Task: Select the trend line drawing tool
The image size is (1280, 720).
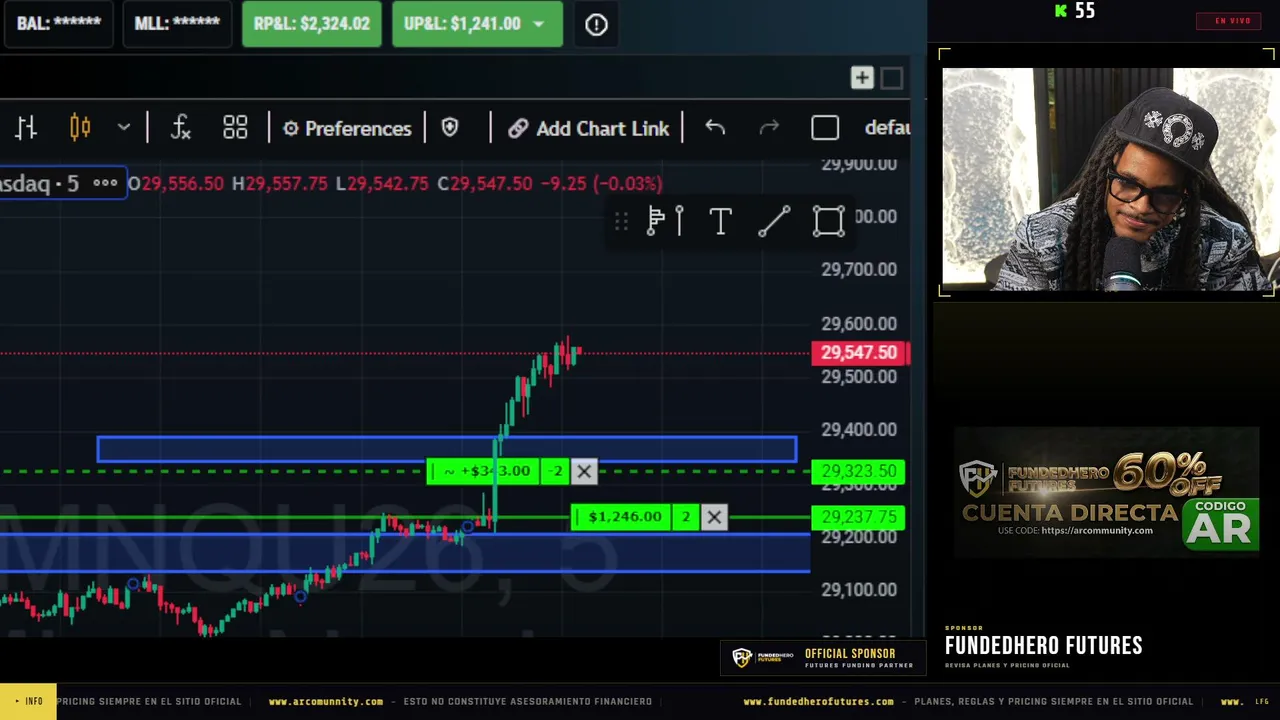Action: [774, 221]
